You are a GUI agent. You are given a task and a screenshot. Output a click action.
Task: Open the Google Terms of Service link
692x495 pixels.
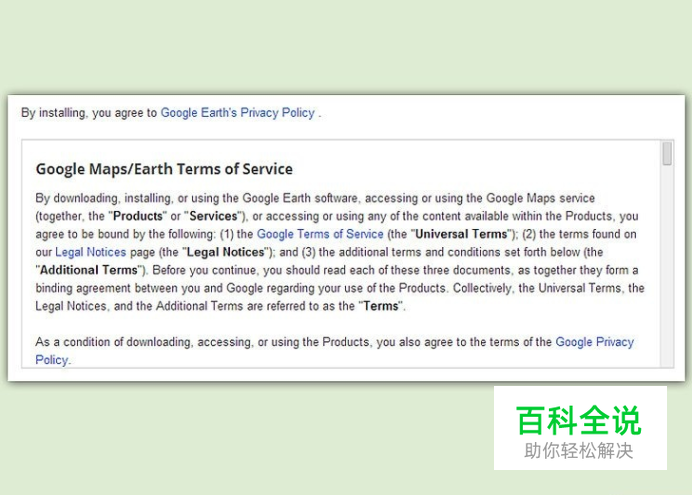click(x=320, y=234)
